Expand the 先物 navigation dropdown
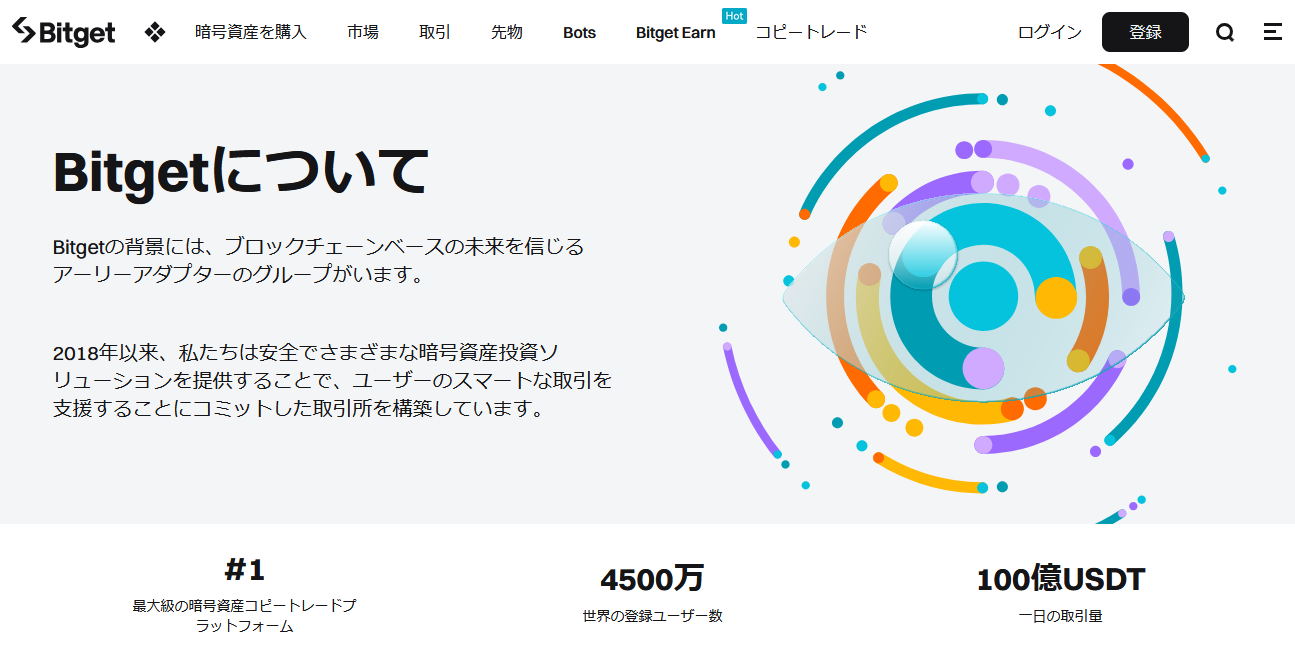This screenshot has height=659, width=1295. coord(506,32)
